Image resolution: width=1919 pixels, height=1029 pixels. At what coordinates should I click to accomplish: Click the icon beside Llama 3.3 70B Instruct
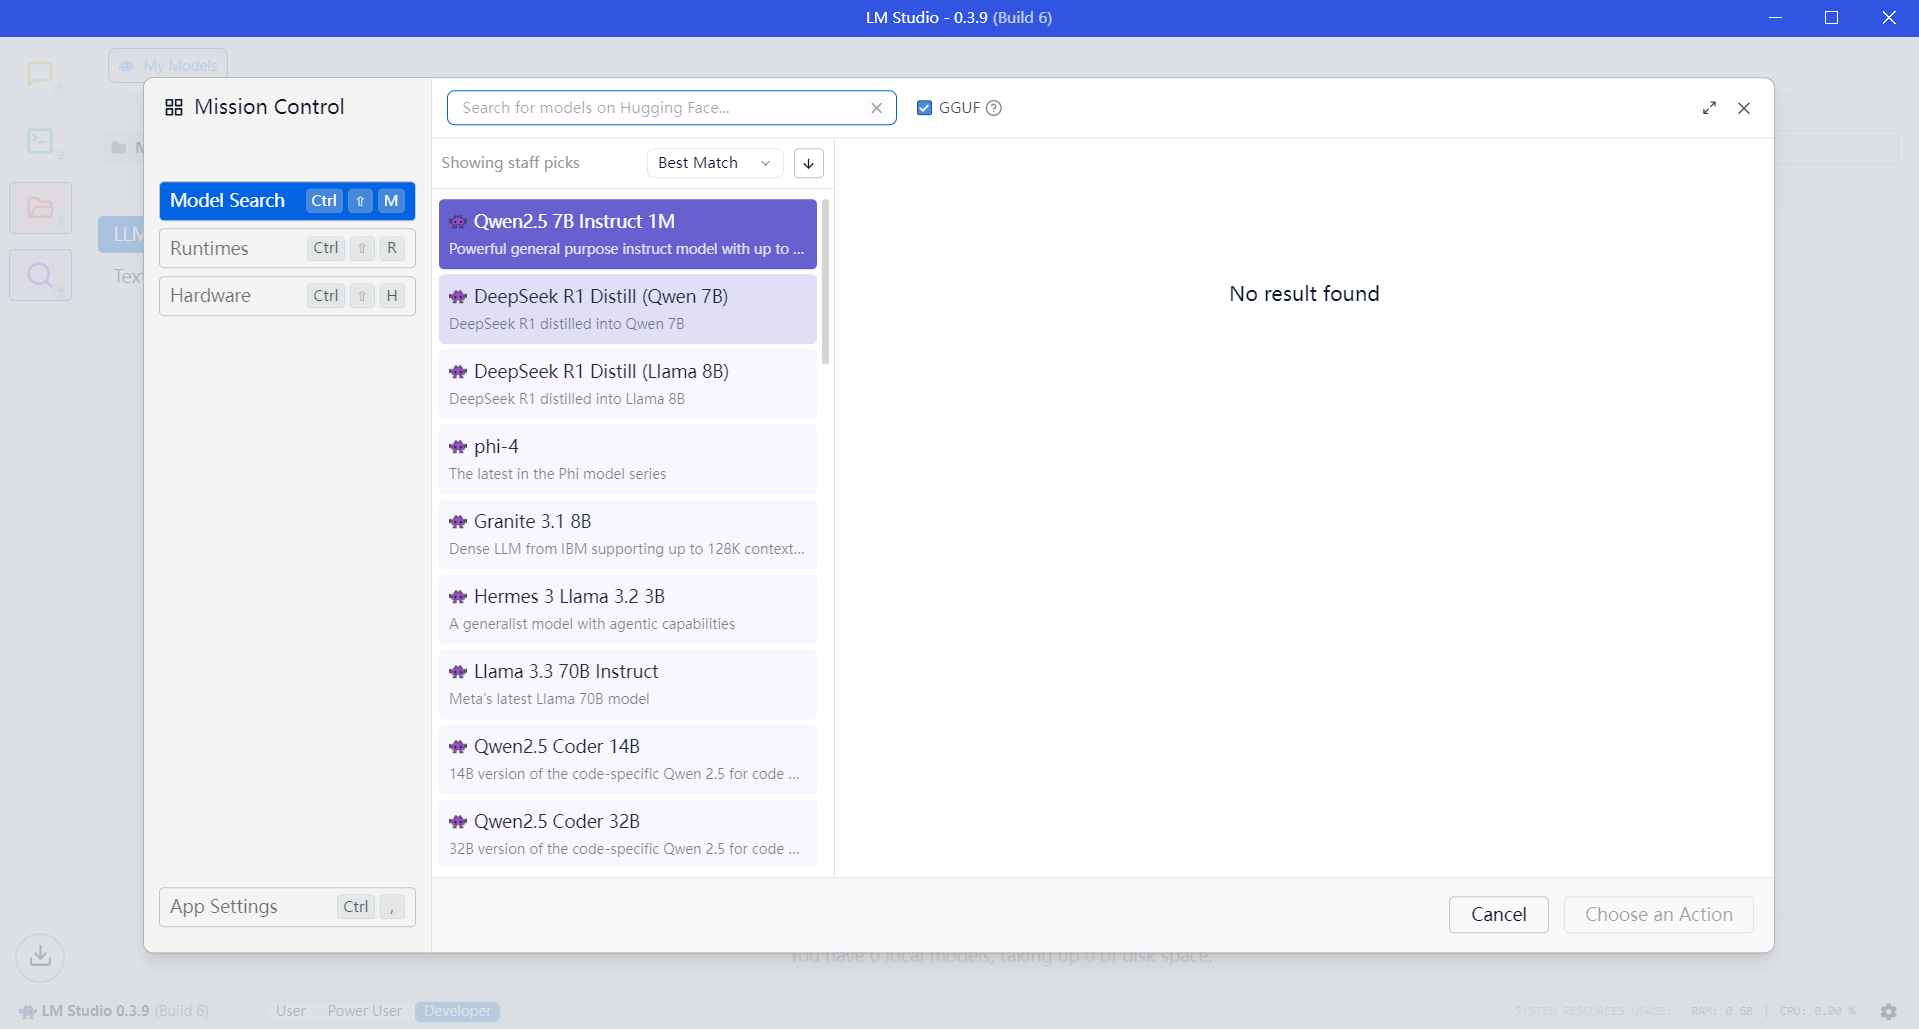(x=458, y=672)
